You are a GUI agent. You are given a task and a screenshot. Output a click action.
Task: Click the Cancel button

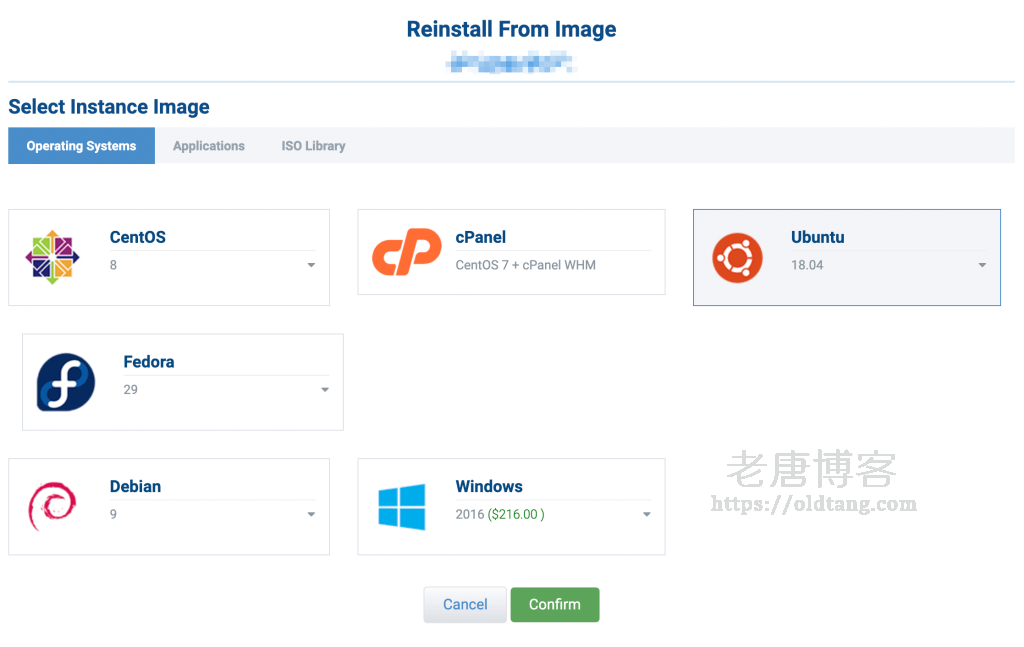click(x=465, y=605)
